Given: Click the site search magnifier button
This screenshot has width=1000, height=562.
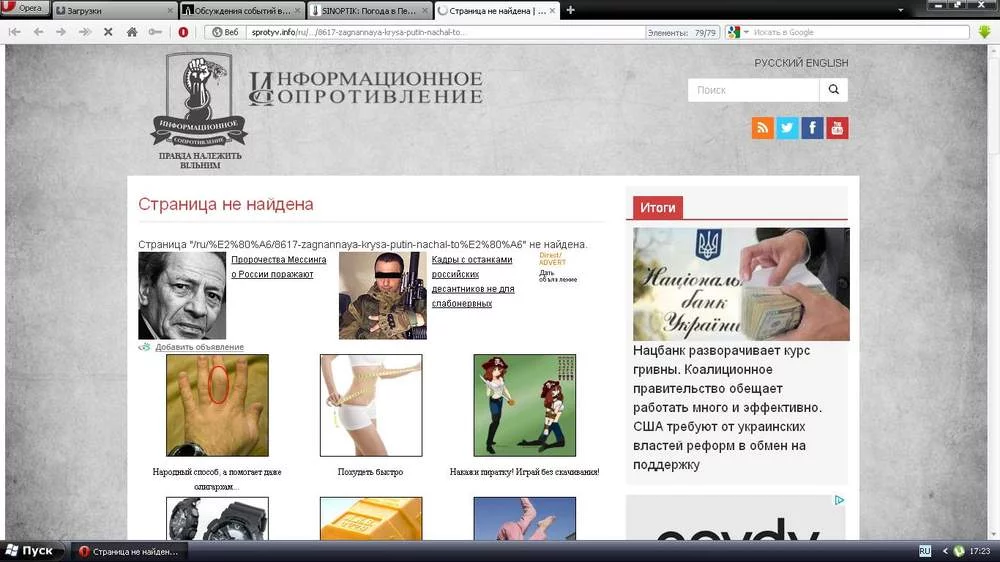Looking at the screenshot, I should point(834,90).
